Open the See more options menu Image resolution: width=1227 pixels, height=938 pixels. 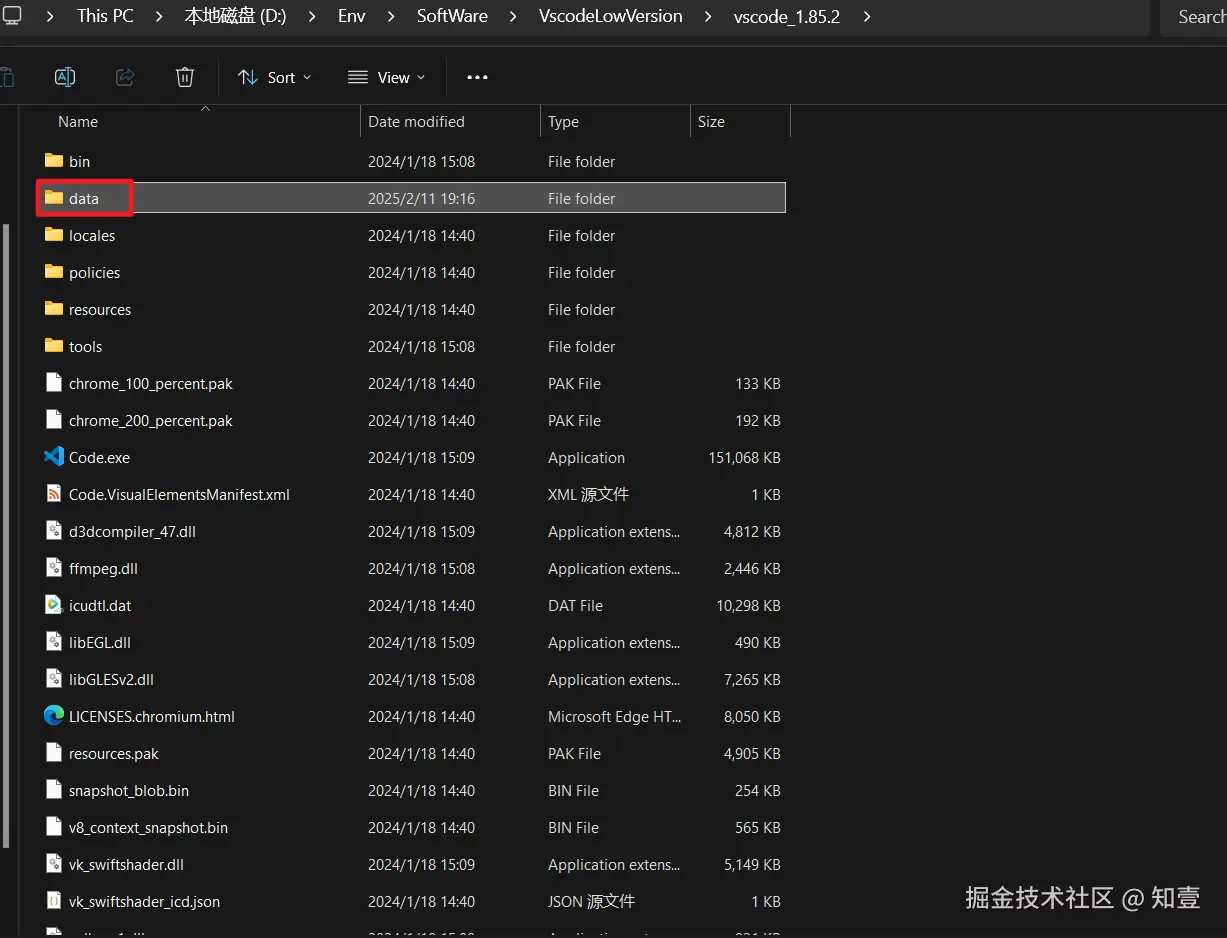[477, 77]
